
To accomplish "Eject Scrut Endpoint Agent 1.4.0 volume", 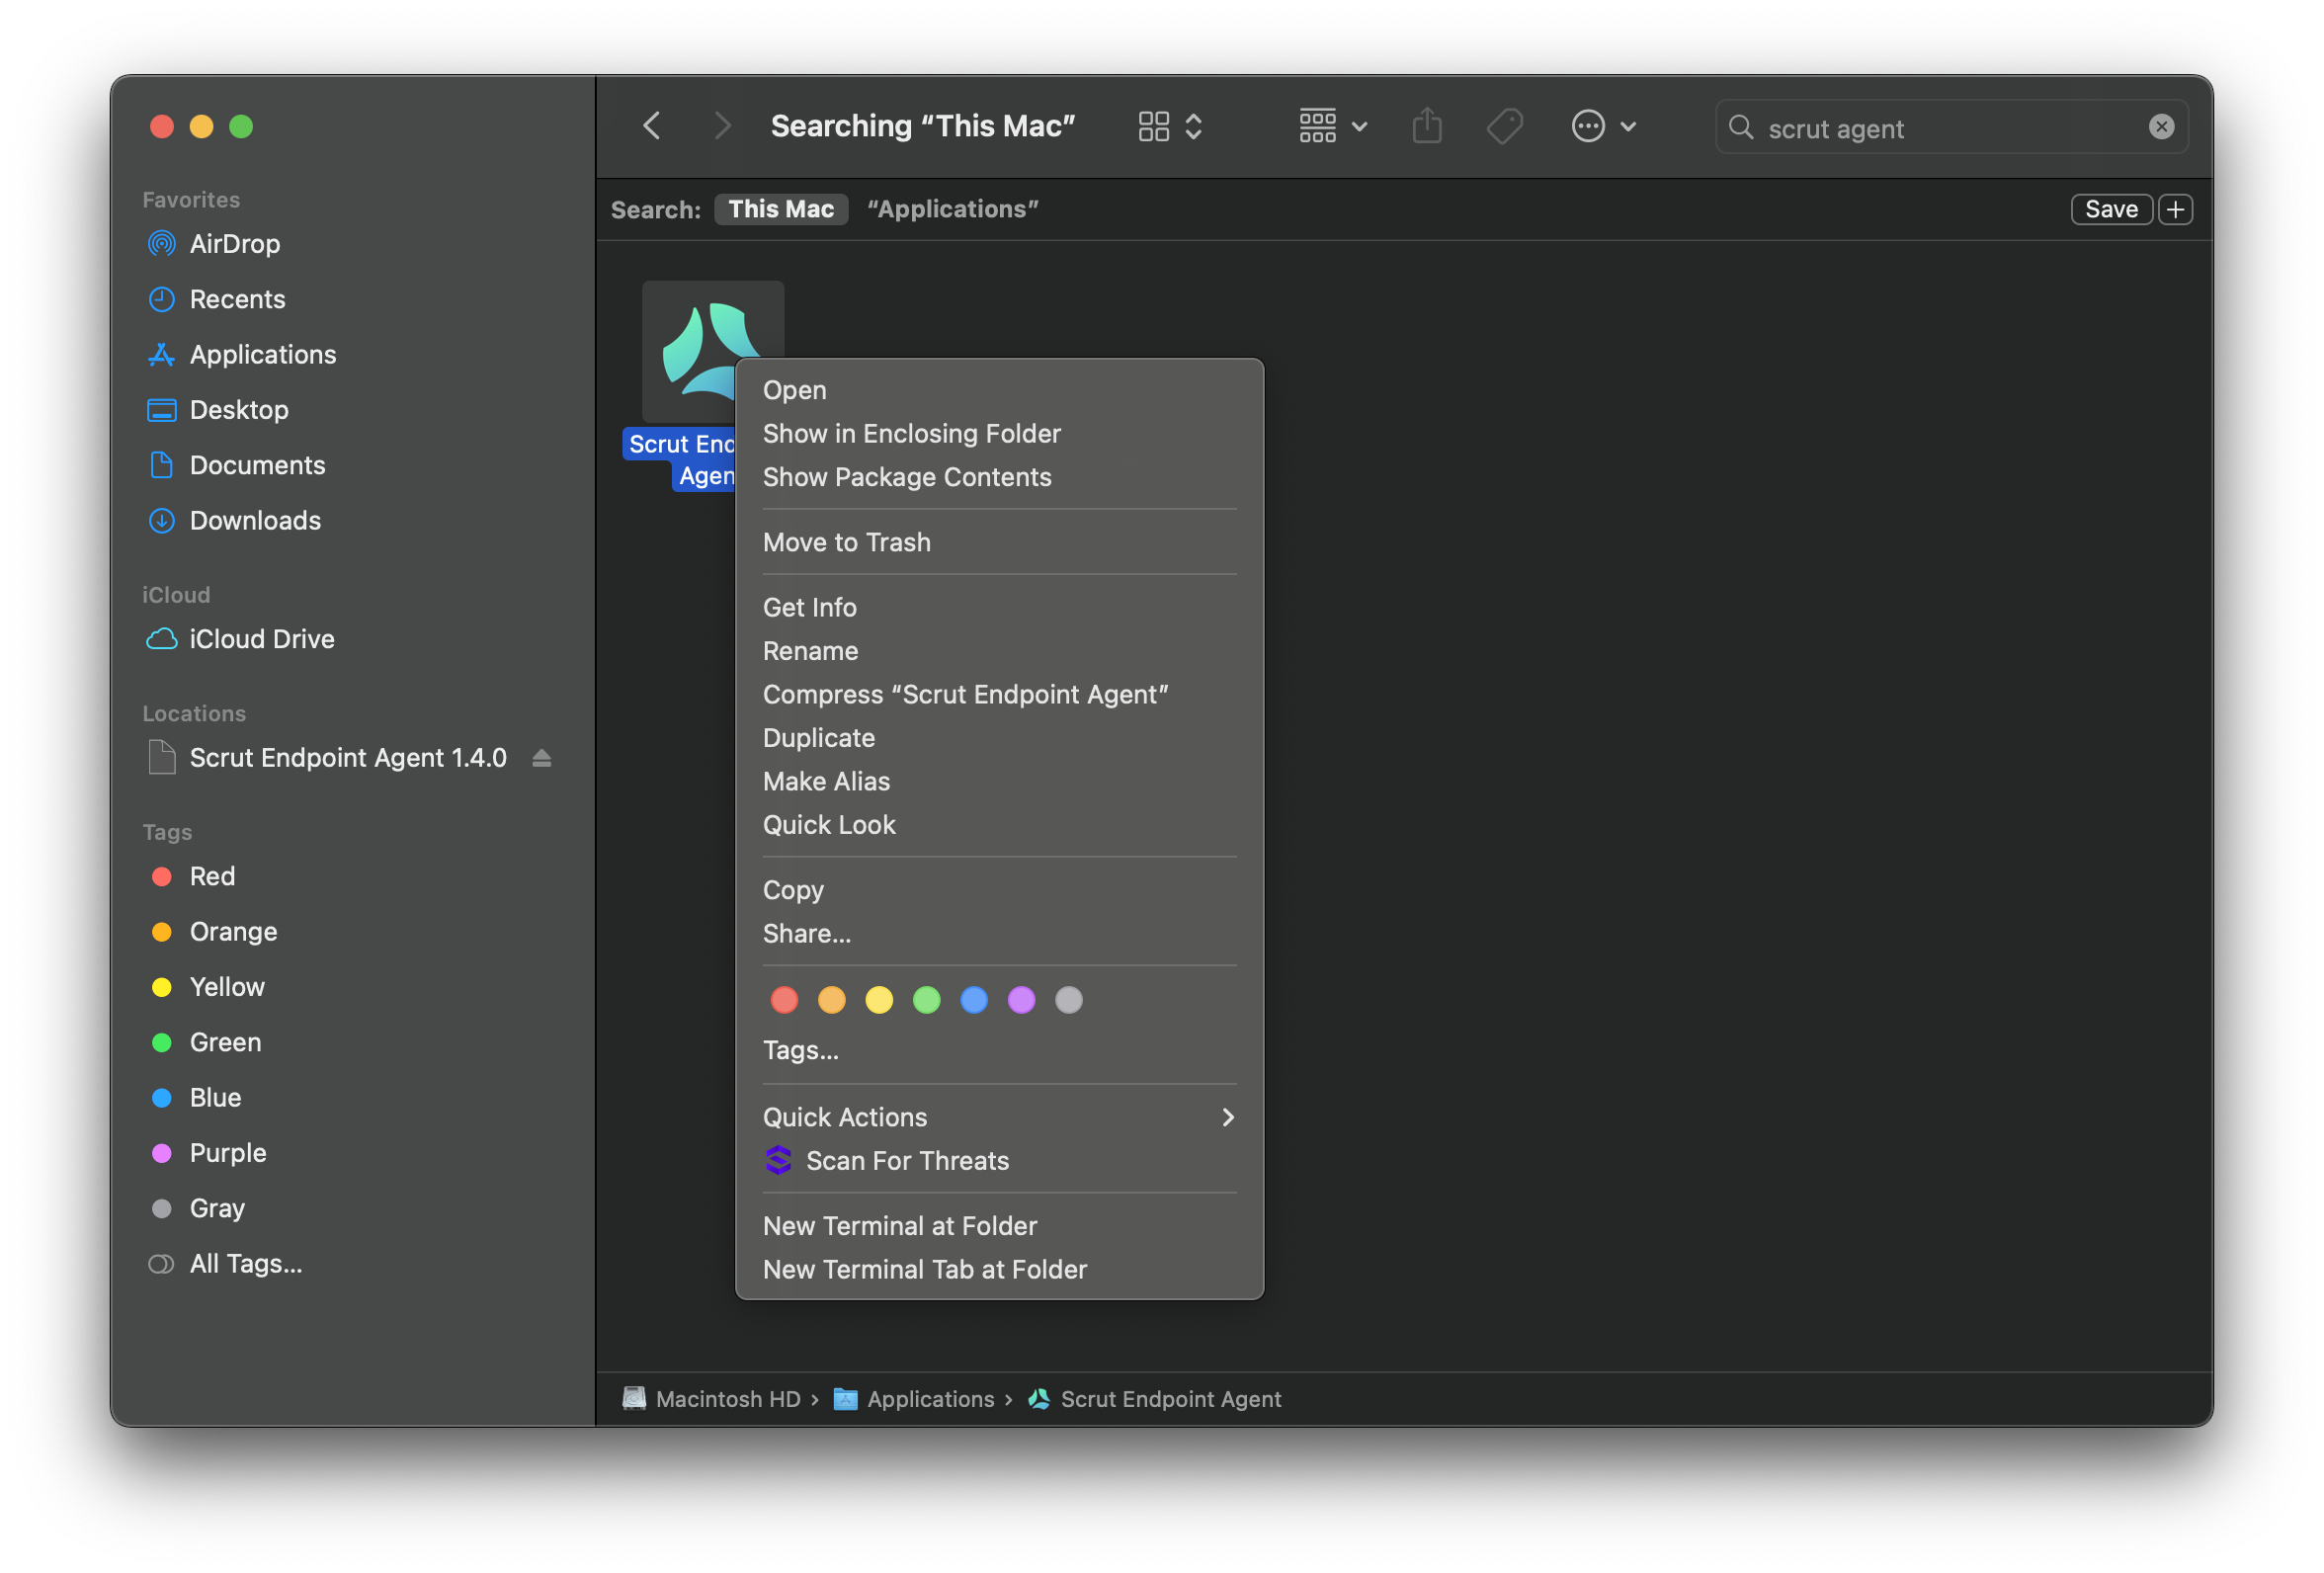I will pos(542,758).
